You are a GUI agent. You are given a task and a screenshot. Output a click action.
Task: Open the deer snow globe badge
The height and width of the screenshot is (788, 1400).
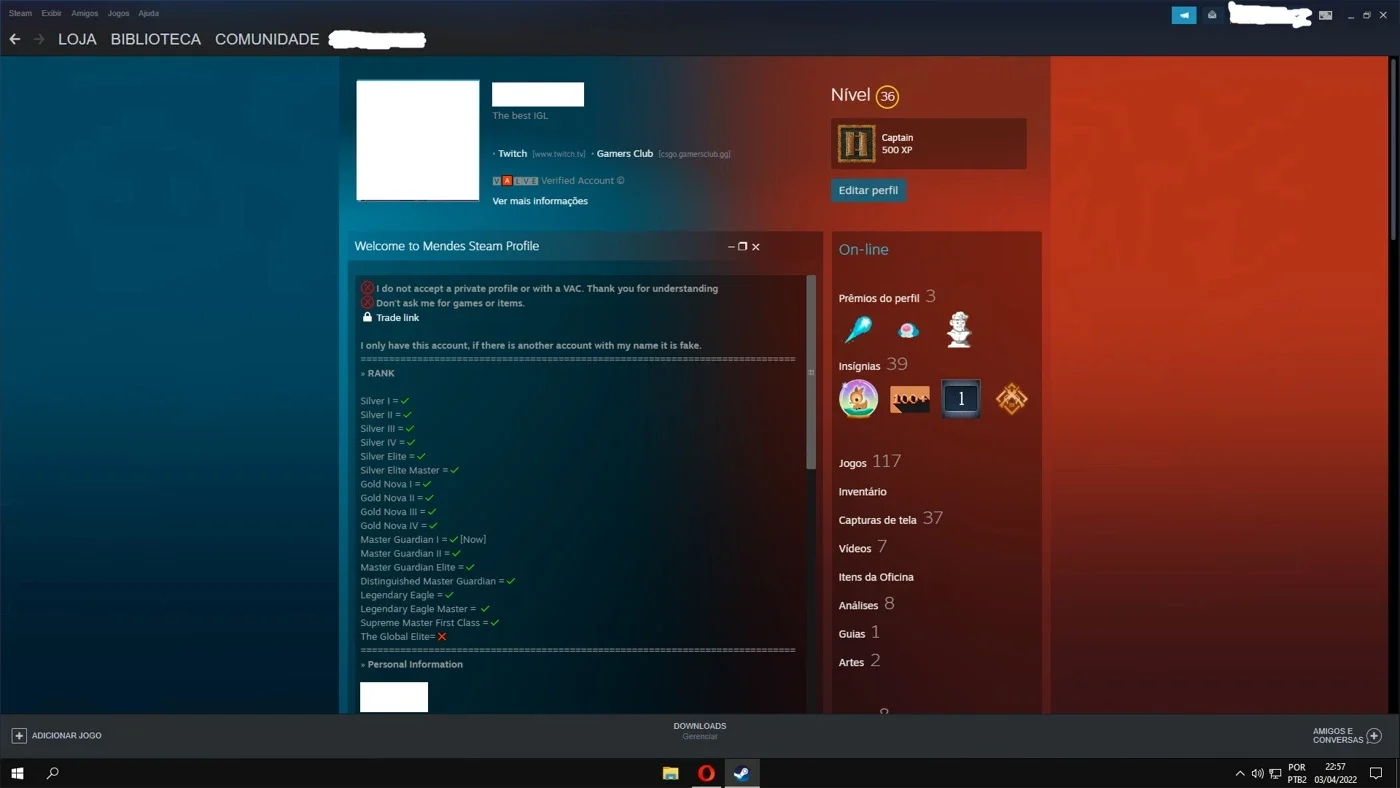(x=858, y=399)
